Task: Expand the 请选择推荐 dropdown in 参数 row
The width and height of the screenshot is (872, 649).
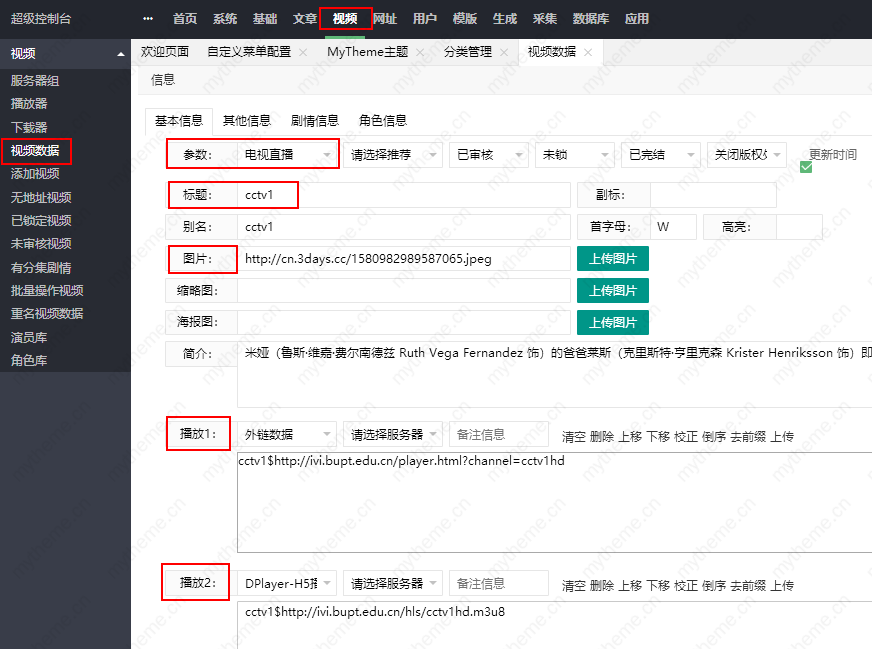Action: coord(392,155)
